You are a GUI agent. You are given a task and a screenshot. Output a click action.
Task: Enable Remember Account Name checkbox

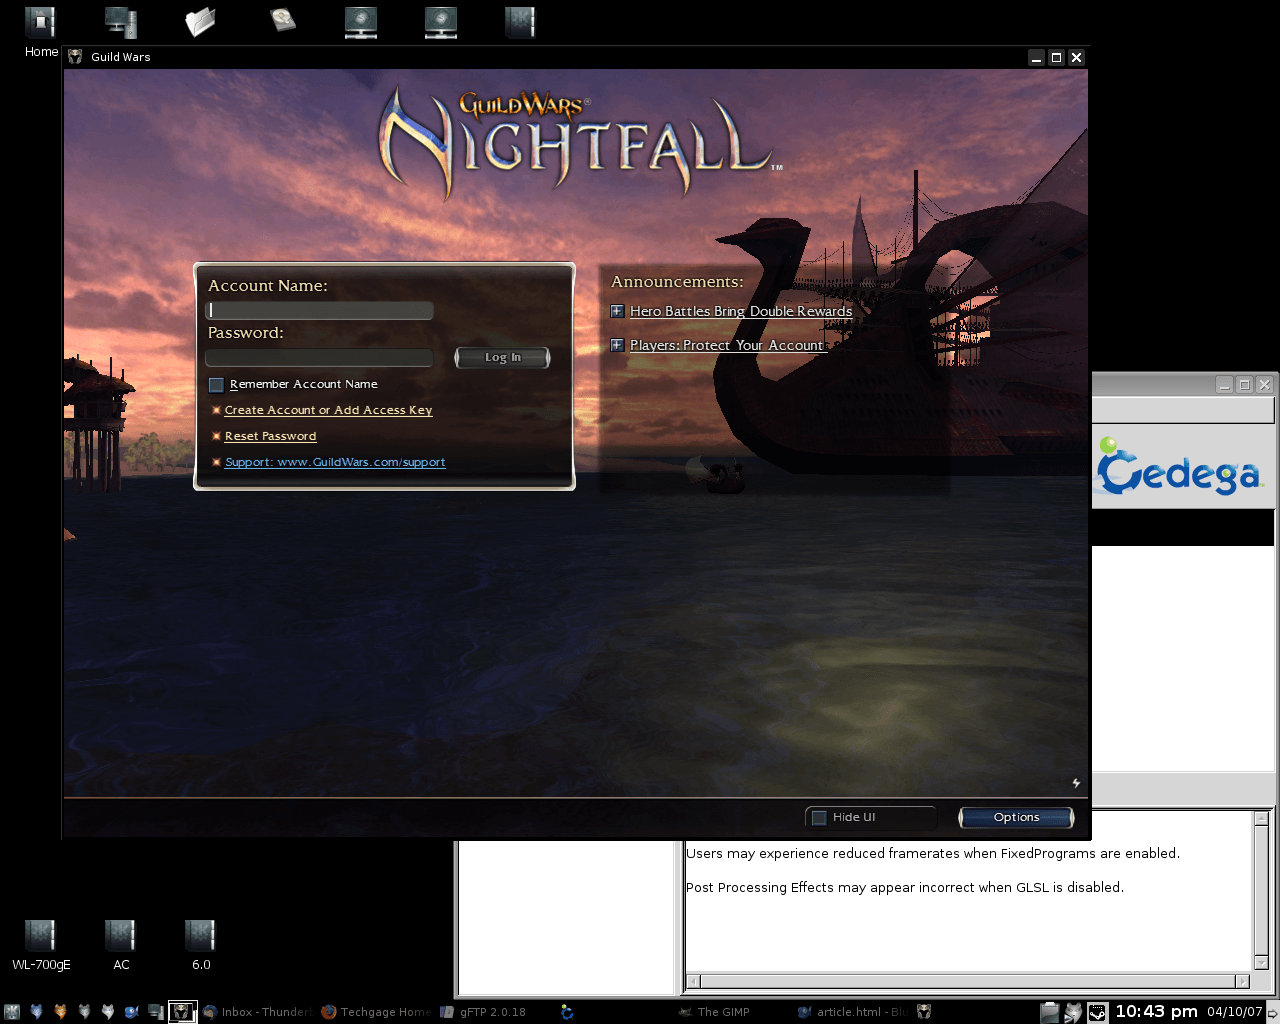(x=216, y=385)
